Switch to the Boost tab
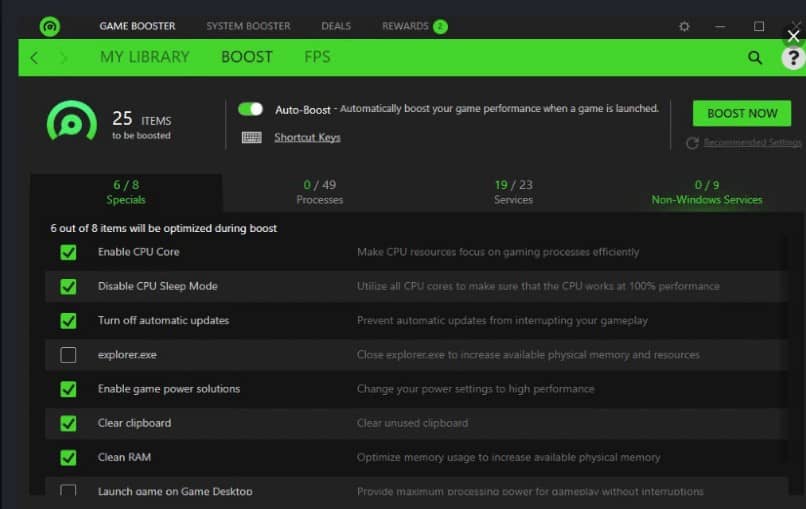Screen dimensions: 806x509 point(247,57)
